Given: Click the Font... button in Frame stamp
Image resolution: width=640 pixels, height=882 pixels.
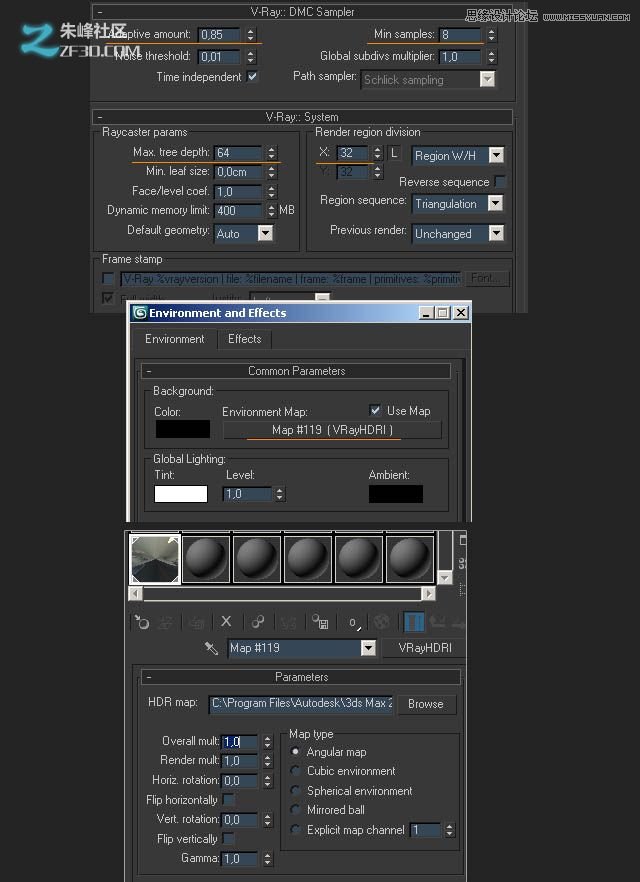Looking at the screenshot, I should 486,278.
